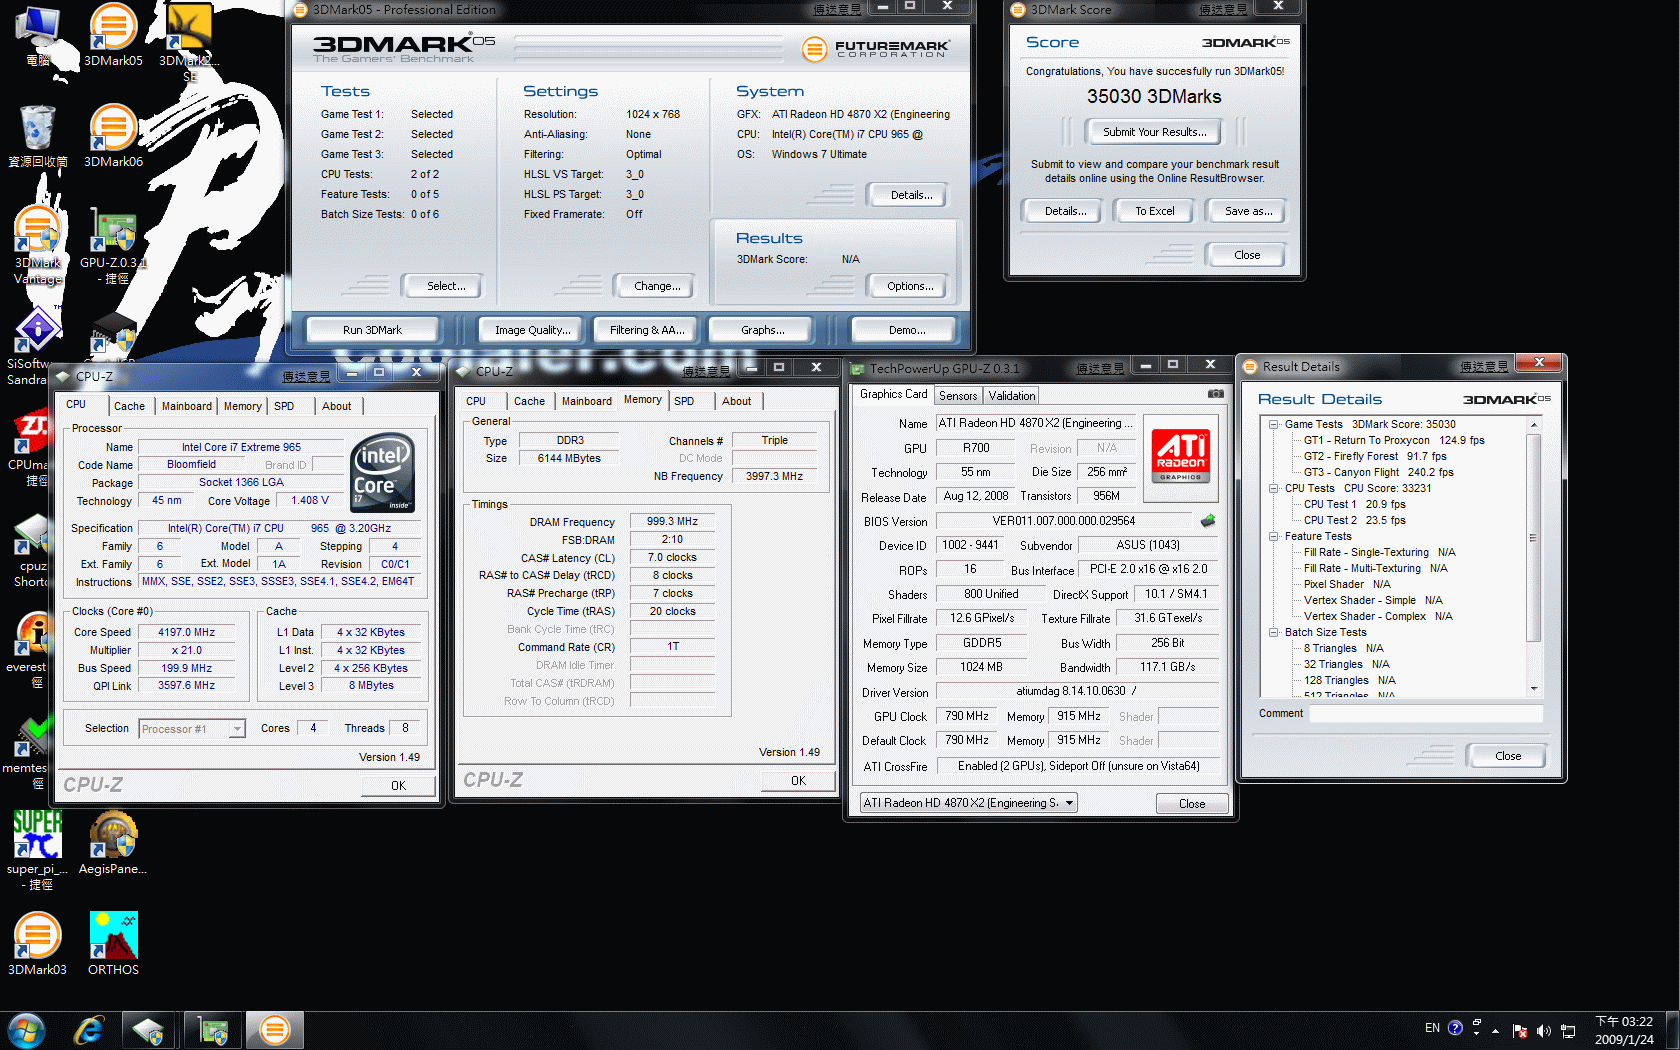The width and height of the screenshot is (1680, 1050).
Task: Collapse Batch Size Tests tree node
Action: coord(1274,632)
